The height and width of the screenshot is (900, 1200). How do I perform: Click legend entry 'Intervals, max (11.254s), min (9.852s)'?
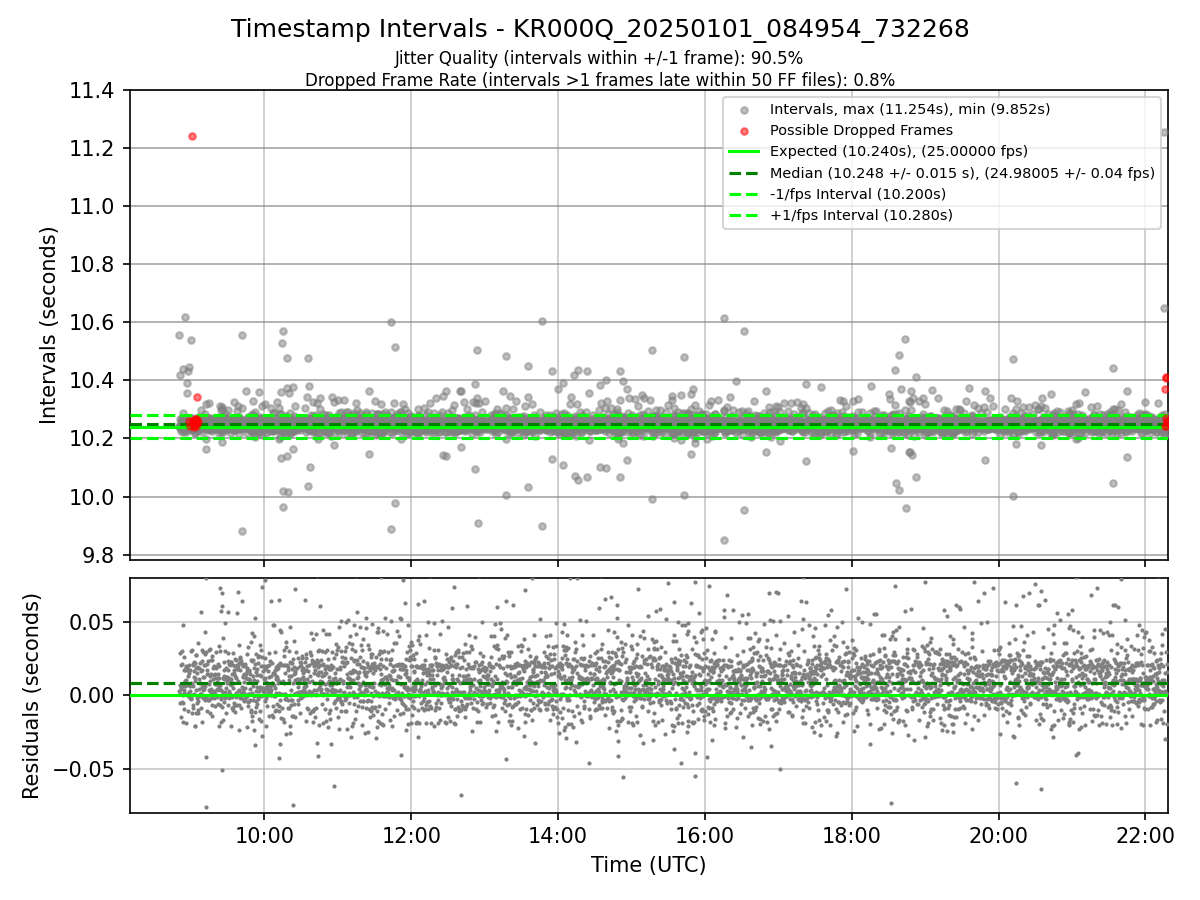[x=909, y=109]
